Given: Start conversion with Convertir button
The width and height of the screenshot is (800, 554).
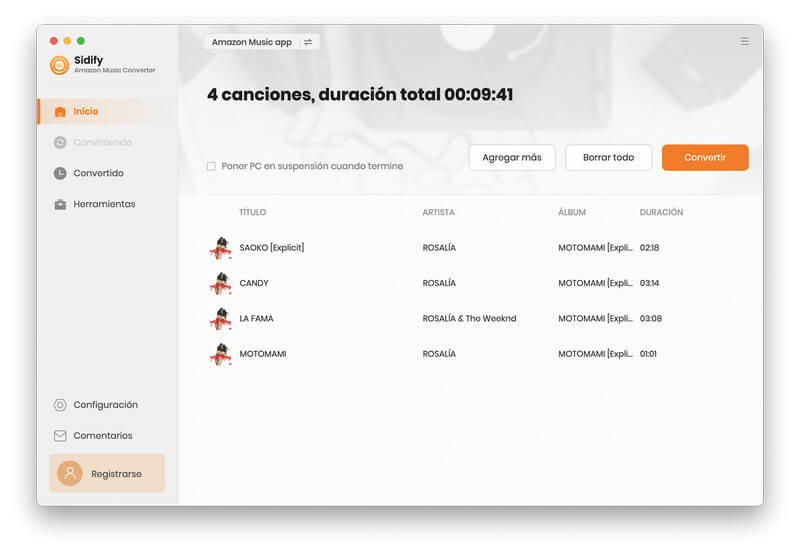Looking at the screenshot, I should coord(705,158).
